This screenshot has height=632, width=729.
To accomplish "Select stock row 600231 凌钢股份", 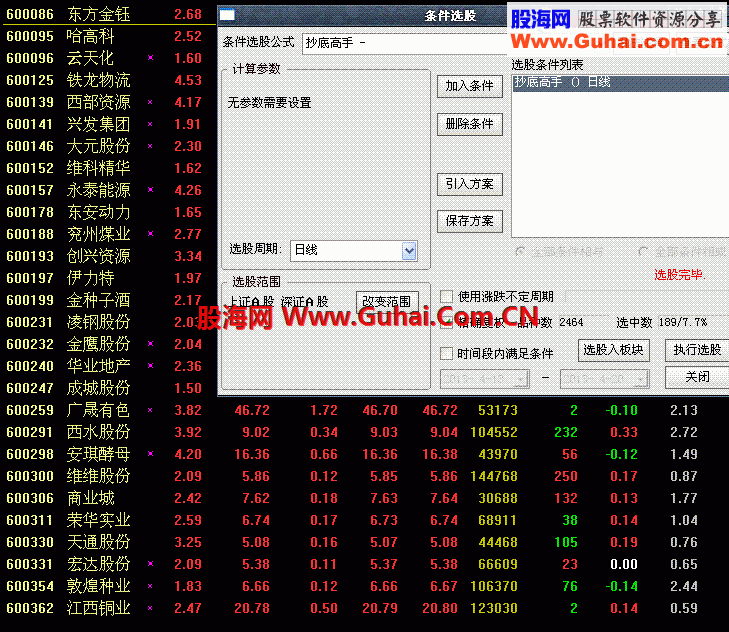I will (104, 322).
